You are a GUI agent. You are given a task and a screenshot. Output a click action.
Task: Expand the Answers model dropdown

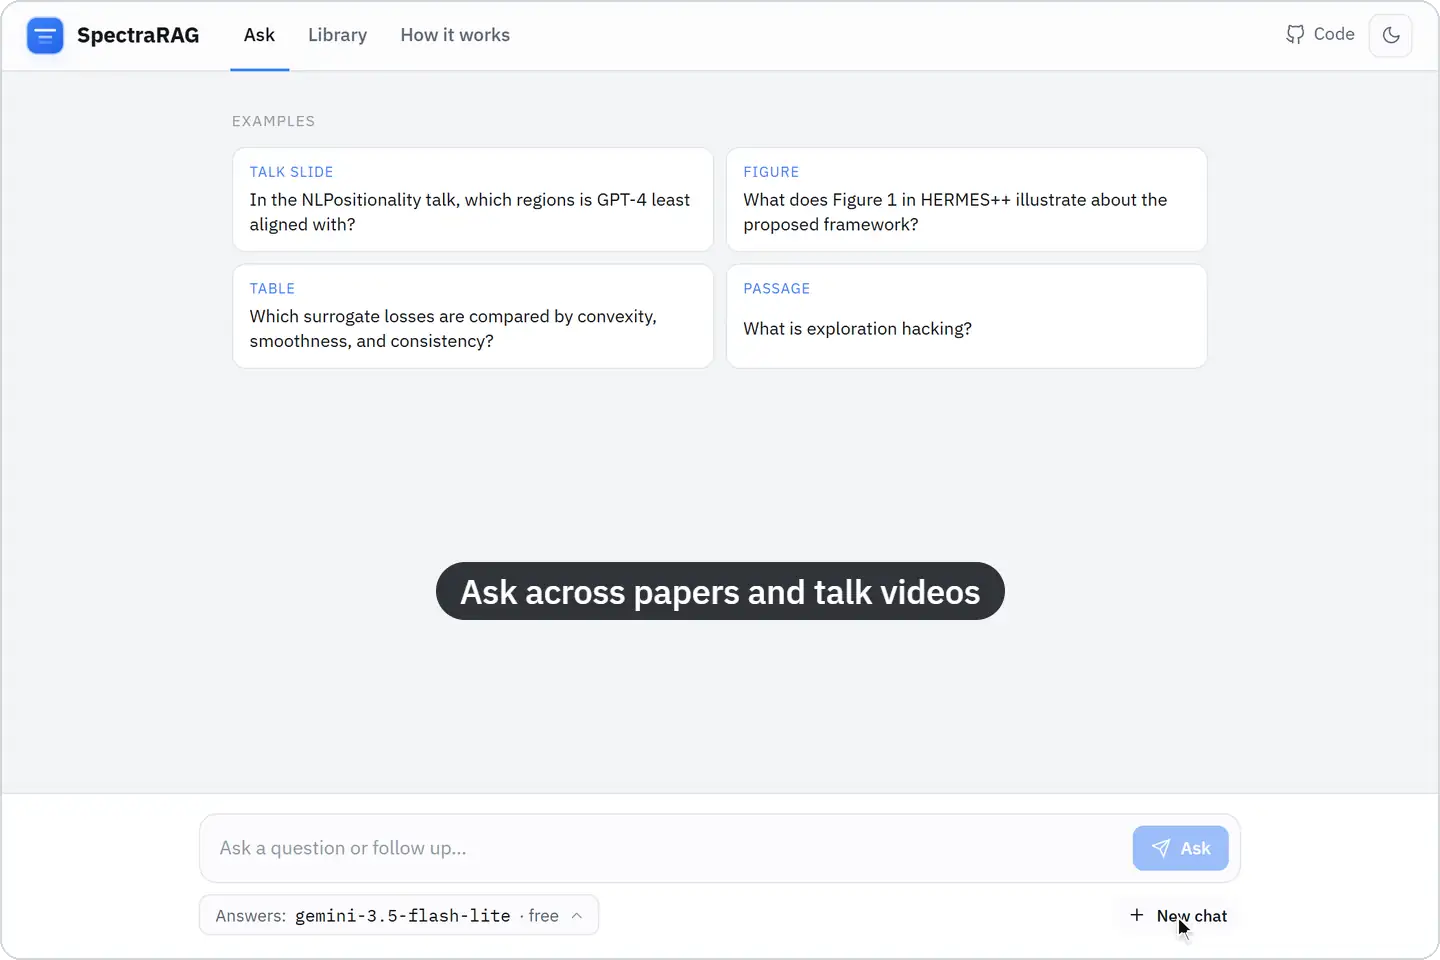pos(399,915)
